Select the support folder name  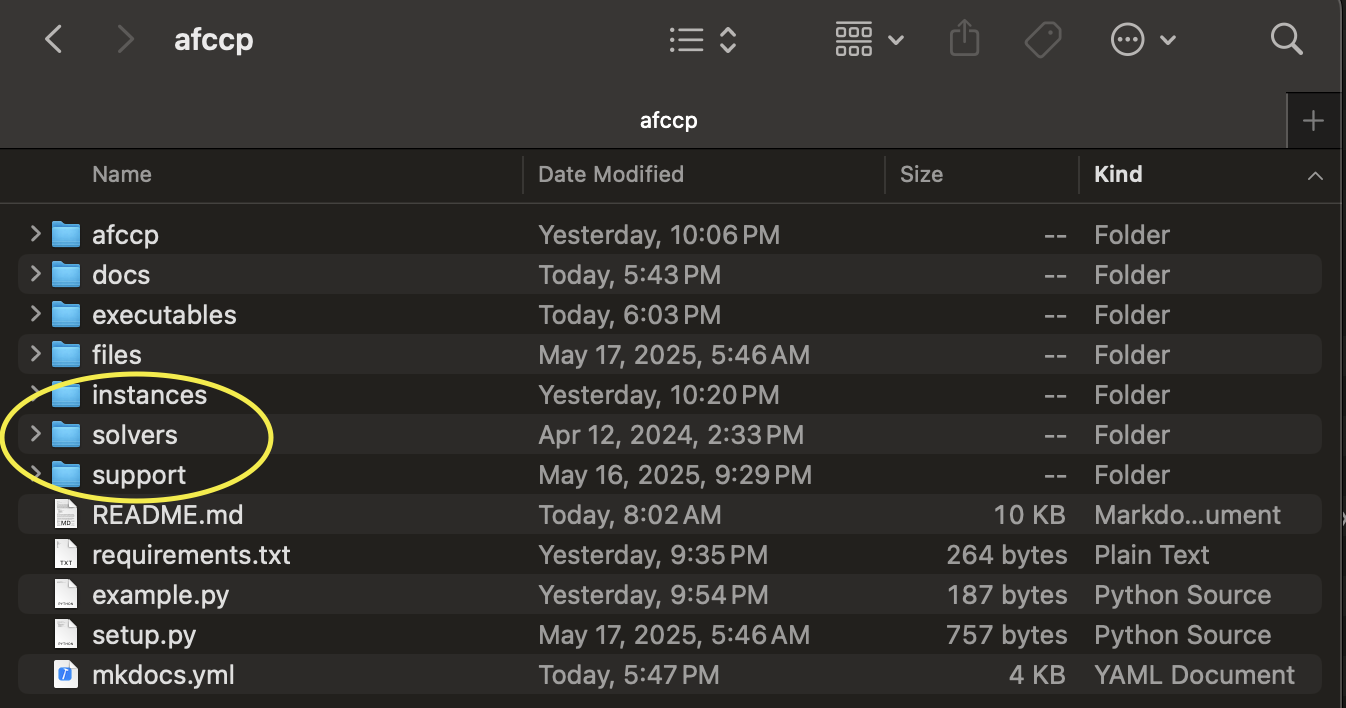(139, 475)
